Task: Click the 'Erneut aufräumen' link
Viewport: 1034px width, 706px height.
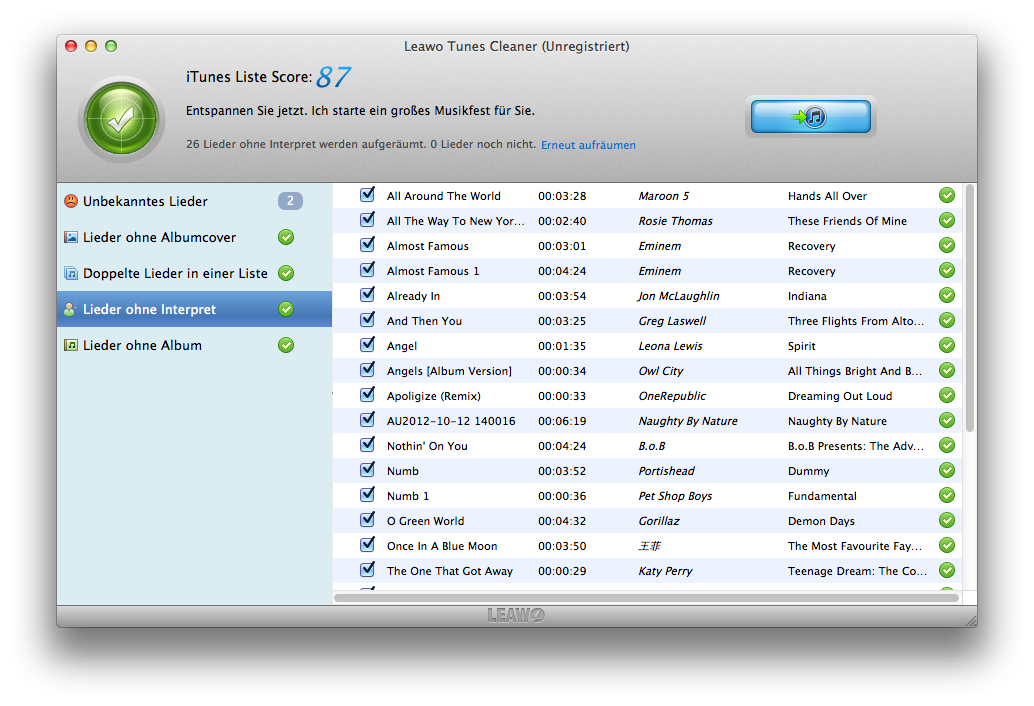Action: [x=588, y=145]
